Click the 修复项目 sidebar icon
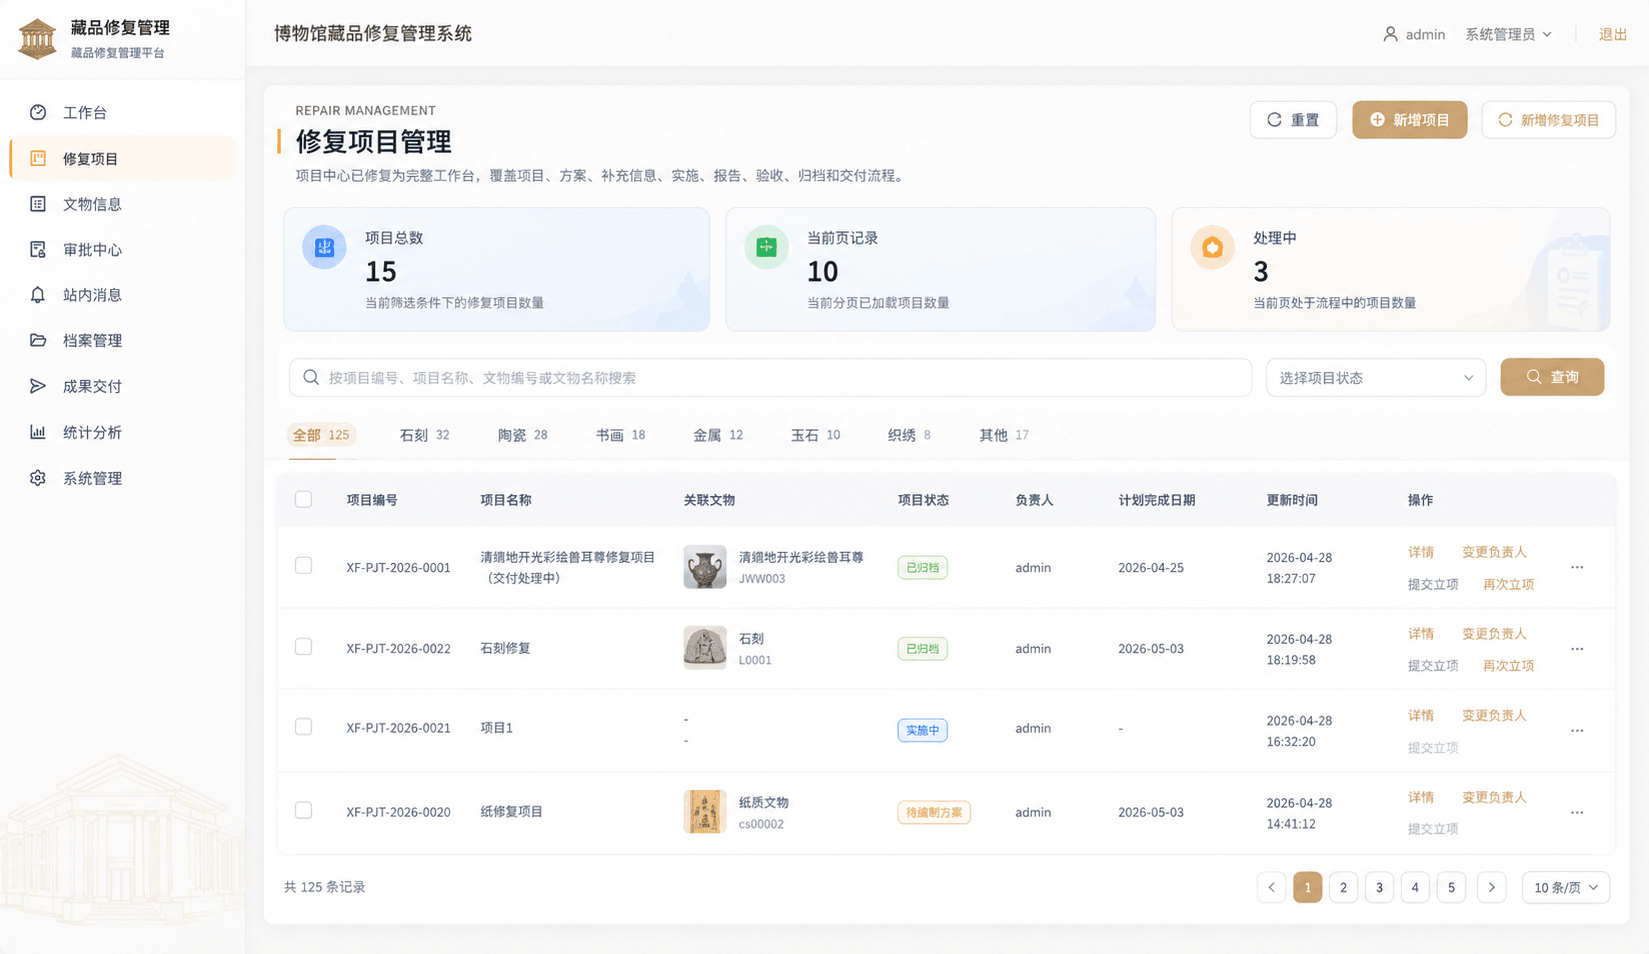 pyautogui.click(x=38, y=158)
